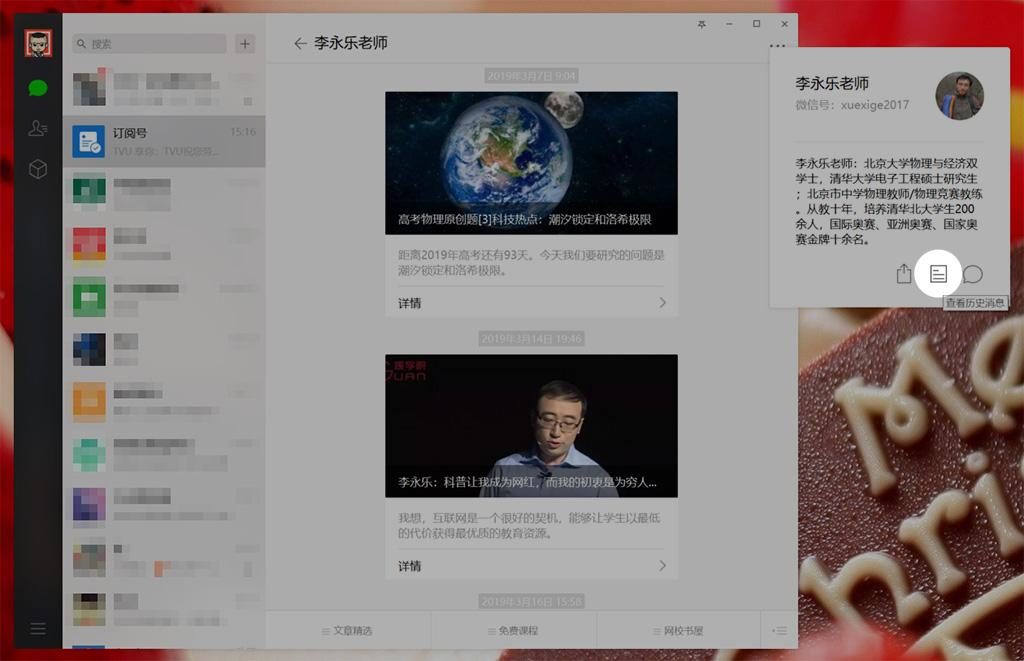Screen dimensions: 1024x661
Task: Click the 查看历史消息 history icon
Action: click(938, 274)
